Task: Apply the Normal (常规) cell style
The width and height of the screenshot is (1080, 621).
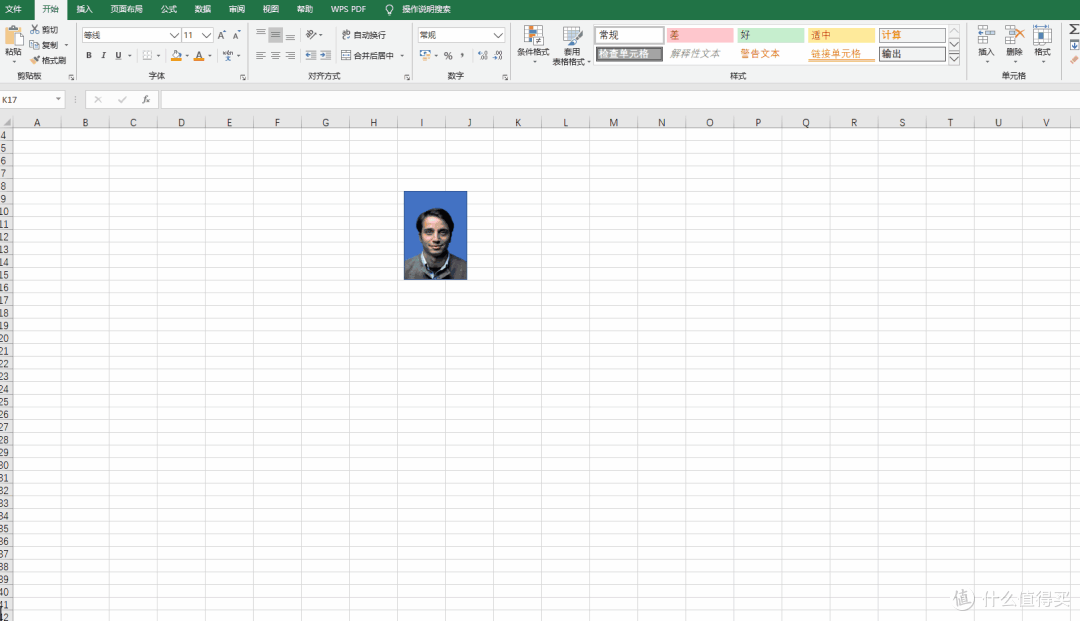Action: [630, 34]
